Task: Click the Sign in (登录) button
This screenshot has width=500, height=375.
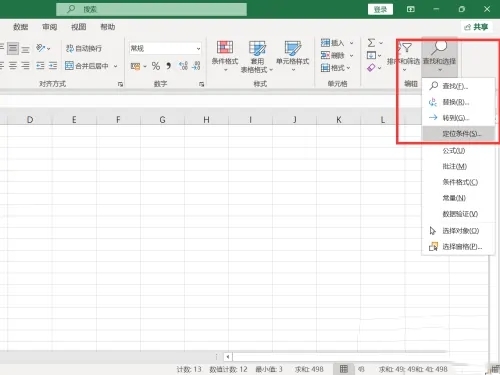Action: [380, 9]
